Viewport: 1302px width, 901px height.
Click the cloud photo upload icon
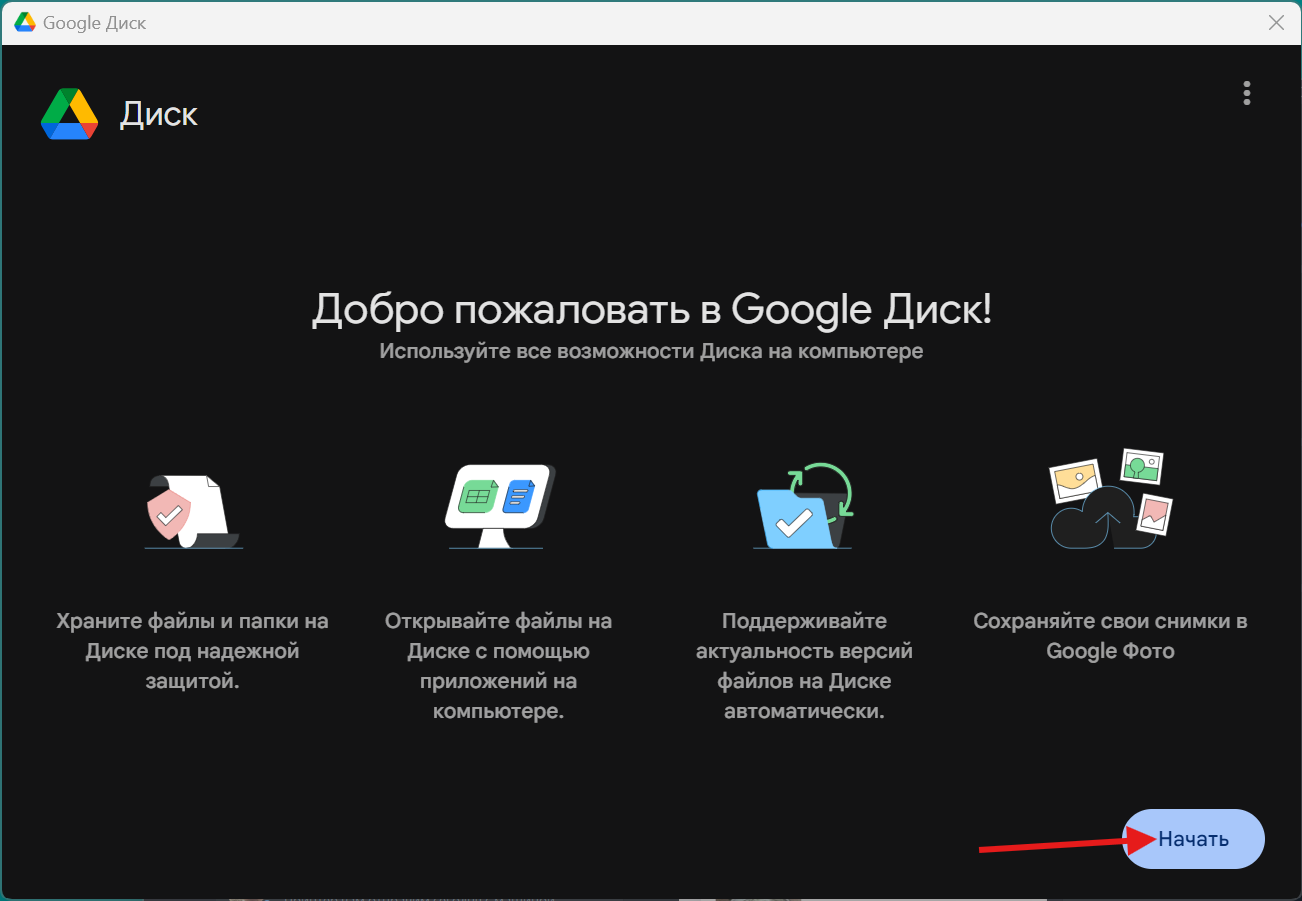pyautogui.click(x=1110, y=499)
